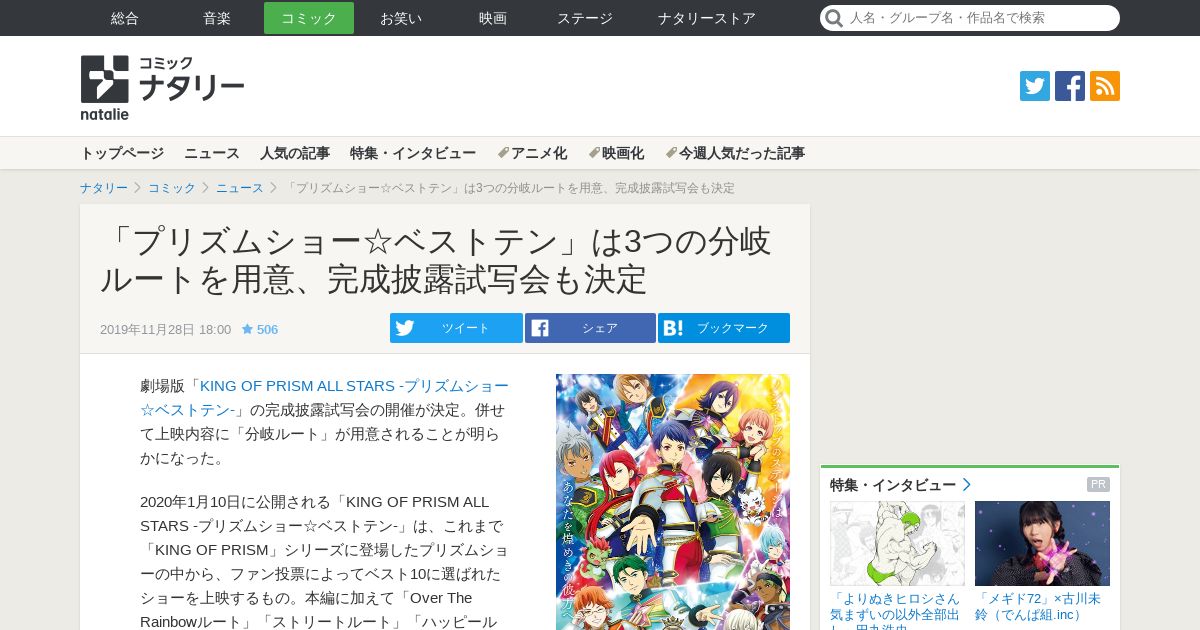Click the search magnifier icon
This screenshot has height=630, width=1200.
(834, 18)
